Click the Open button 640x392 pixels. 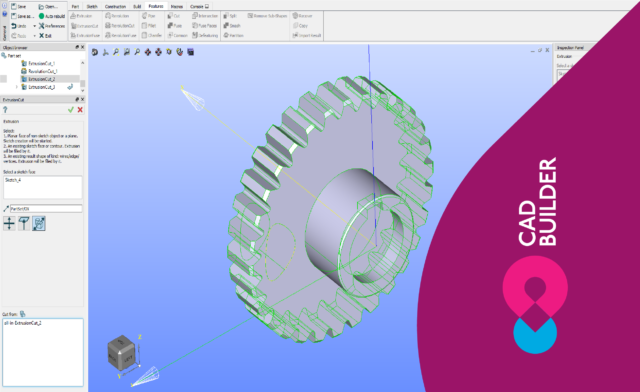(x=48, y=7)
